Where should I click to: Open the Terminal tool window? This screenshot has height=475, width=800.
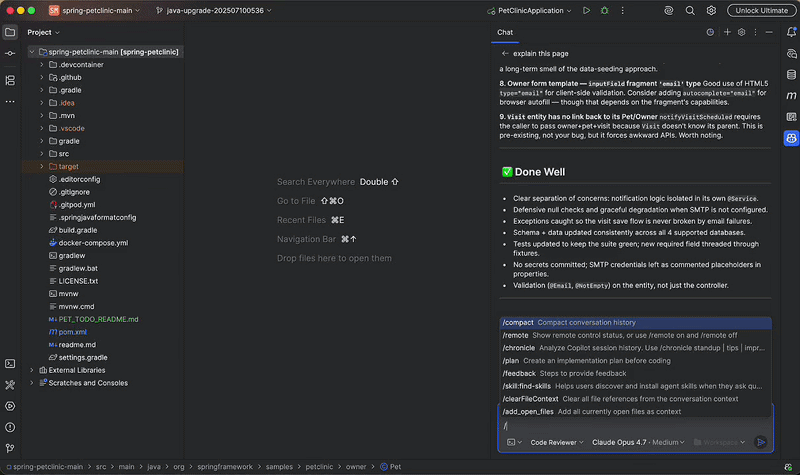tap(10, 364)
